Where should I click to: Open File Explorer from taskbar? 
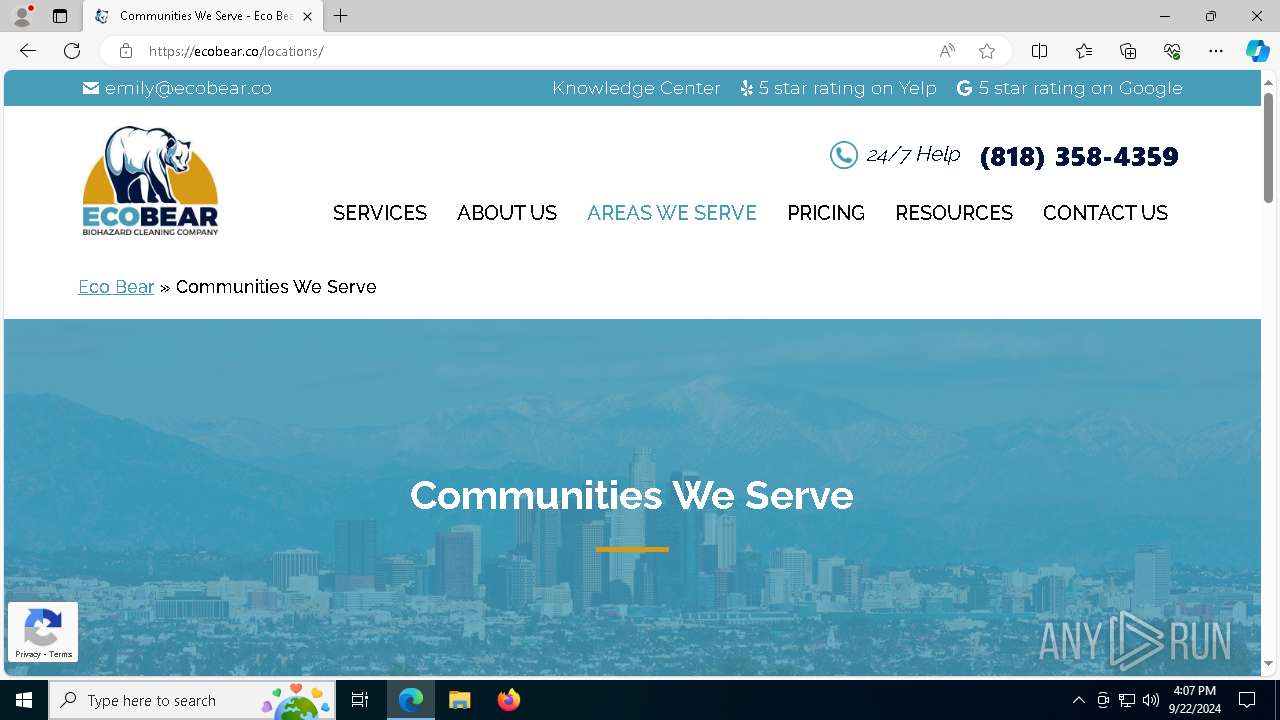tap(459, 700)
